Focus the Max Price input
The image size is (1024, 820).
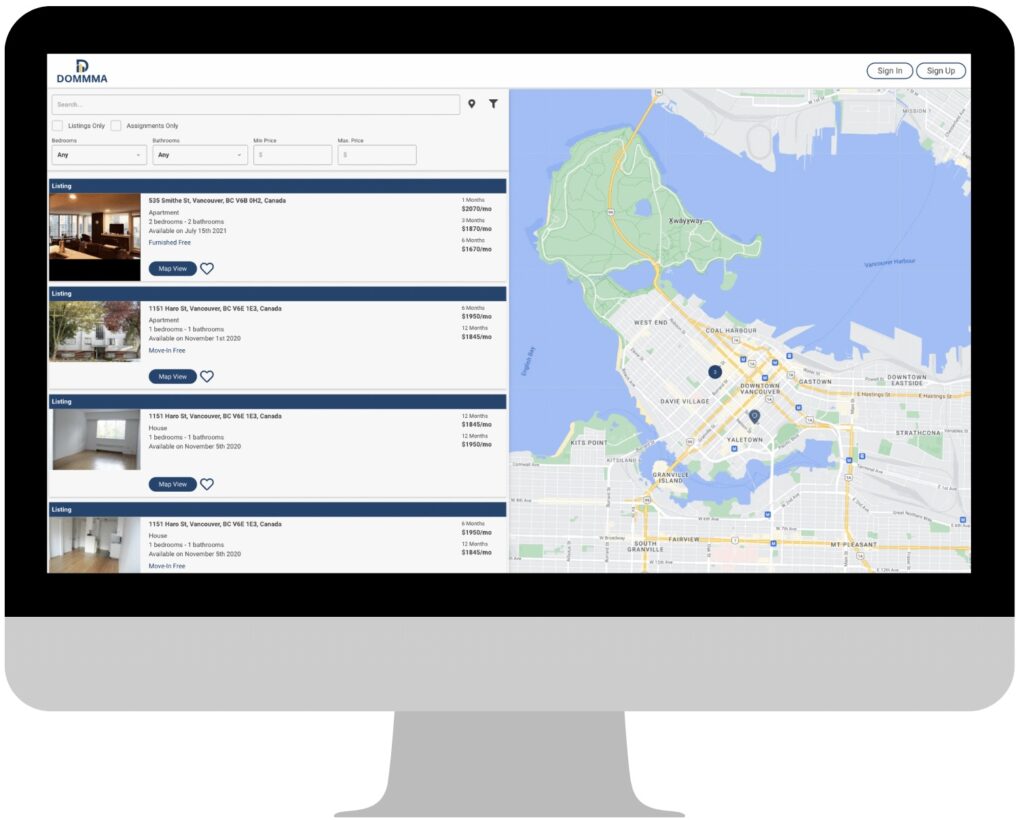pos(376,155)
